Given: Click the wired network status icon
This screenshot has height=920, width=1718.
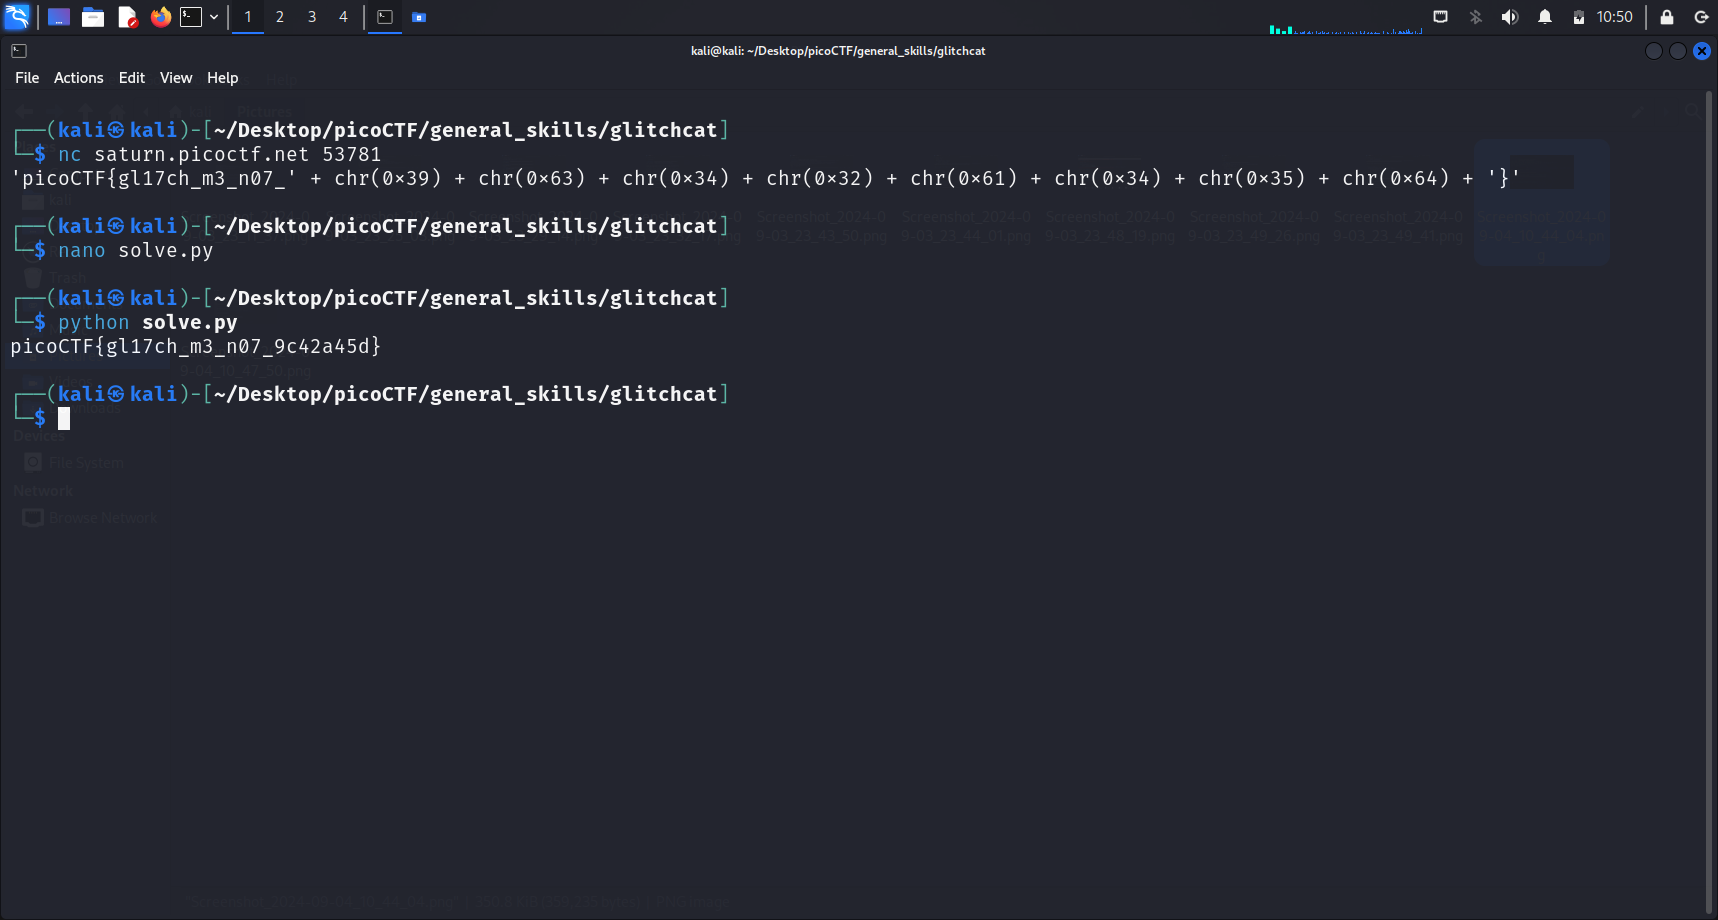Looking at the screenshot, I should pyautogui.click(x=1440, y=17).
